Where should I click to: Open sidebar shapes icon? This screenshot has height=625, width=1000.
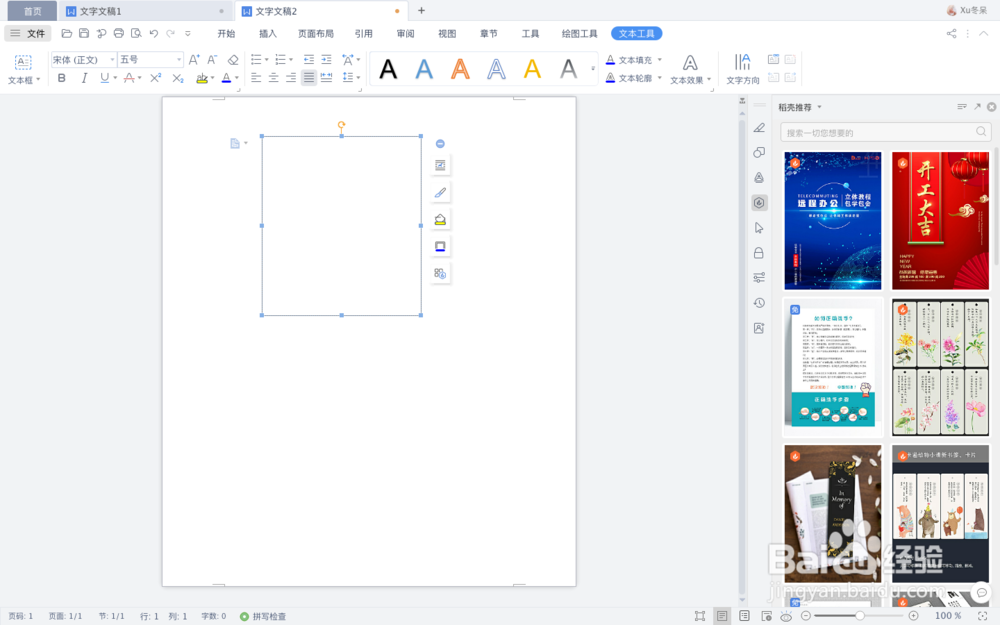coord(759,152)
